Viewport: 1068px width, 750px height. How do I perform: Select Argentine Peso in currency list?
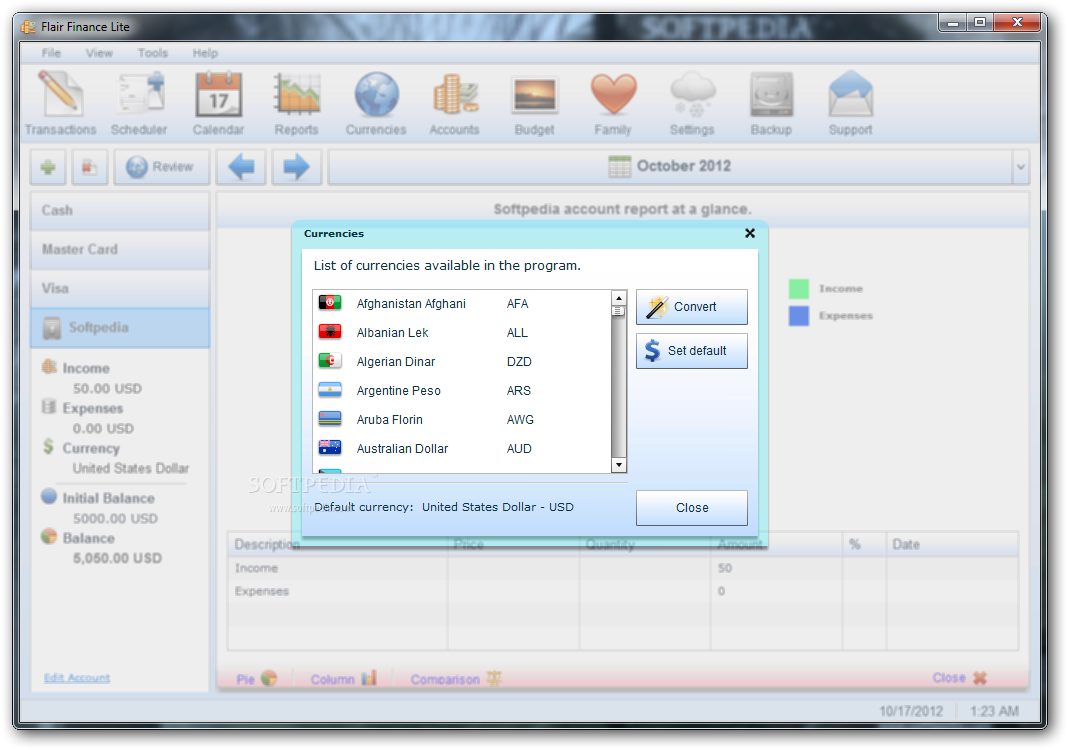point(462,391)
